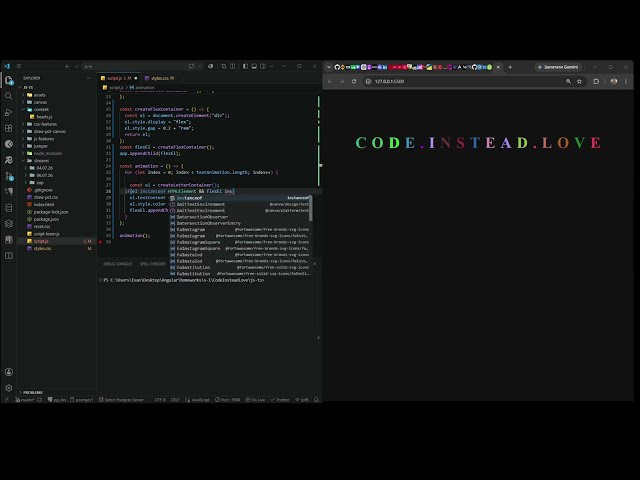The width and height of the screenshot is (640, 480).
Task: Select instanceof autocomplete suggestion
Action: point(239,198)
